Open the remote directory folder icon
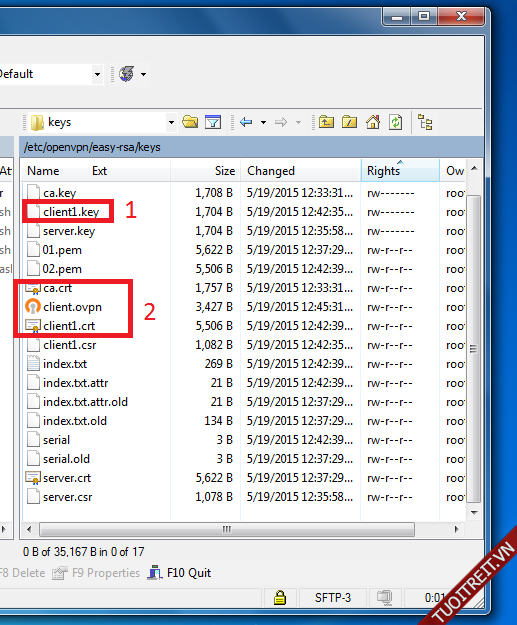The height and width of the screenshot is (625, 517). tap(190, 122)
